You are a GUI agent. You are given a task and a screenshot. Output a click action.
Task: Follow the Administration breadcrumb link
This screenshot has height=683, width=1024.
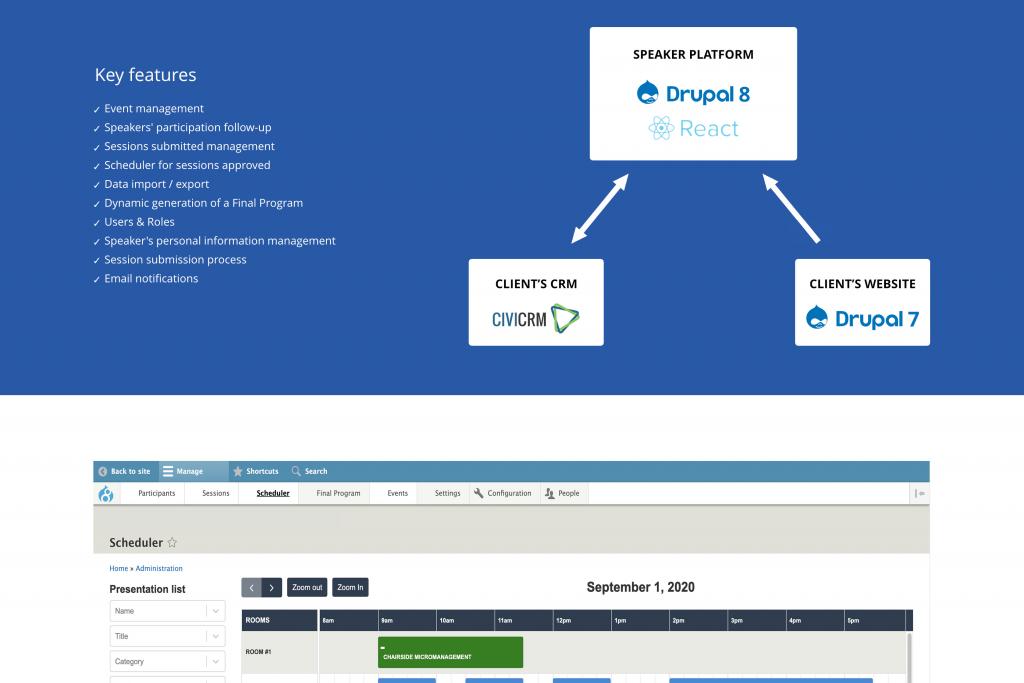click(159, 569)
